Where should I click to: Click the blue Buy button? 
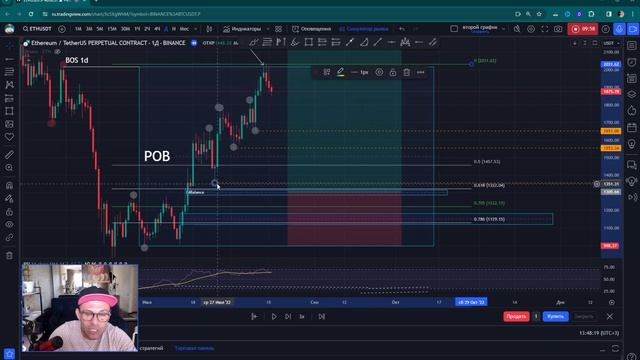click(556, 316)
